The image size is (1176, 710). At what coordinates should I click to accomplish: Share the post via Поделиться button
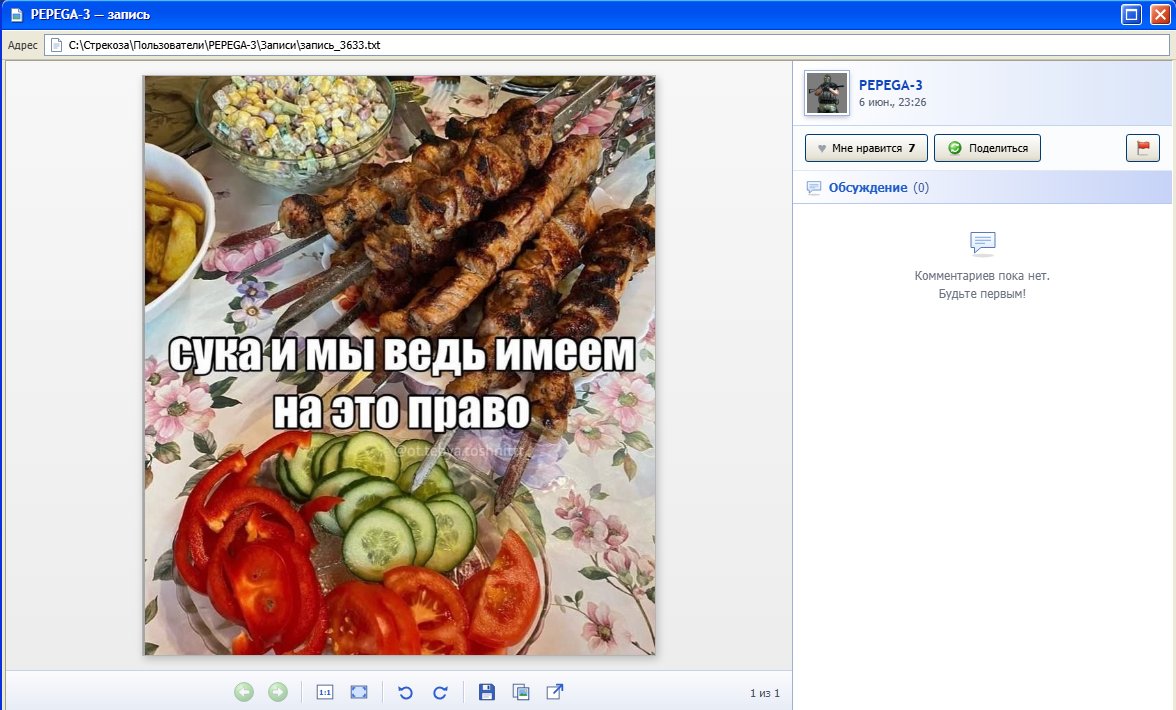987,148
